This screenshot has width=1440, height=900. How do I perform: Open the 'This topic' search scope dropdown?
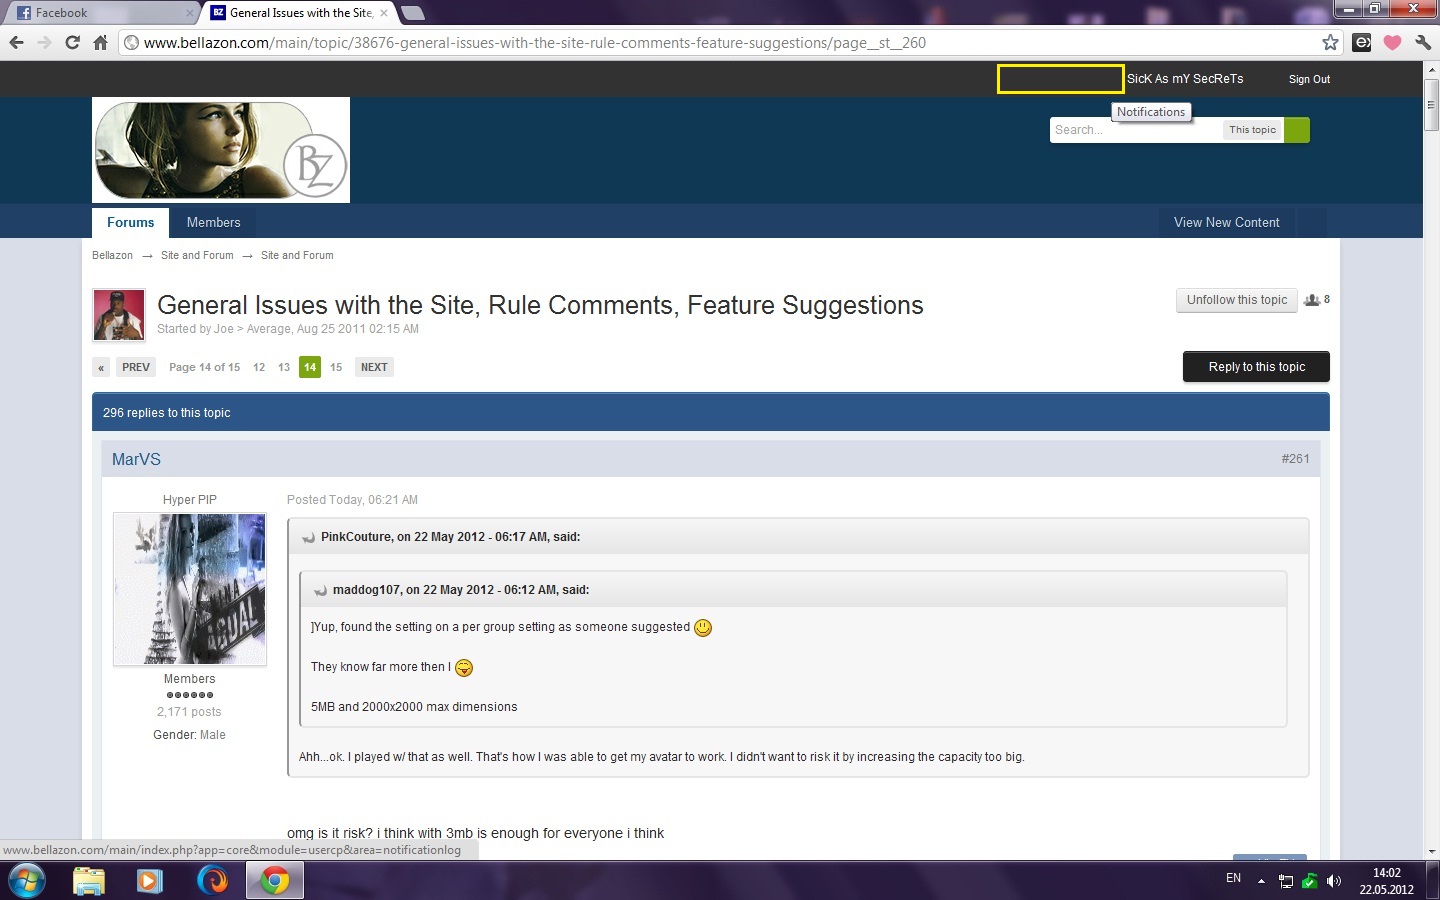coord(1252,130)
